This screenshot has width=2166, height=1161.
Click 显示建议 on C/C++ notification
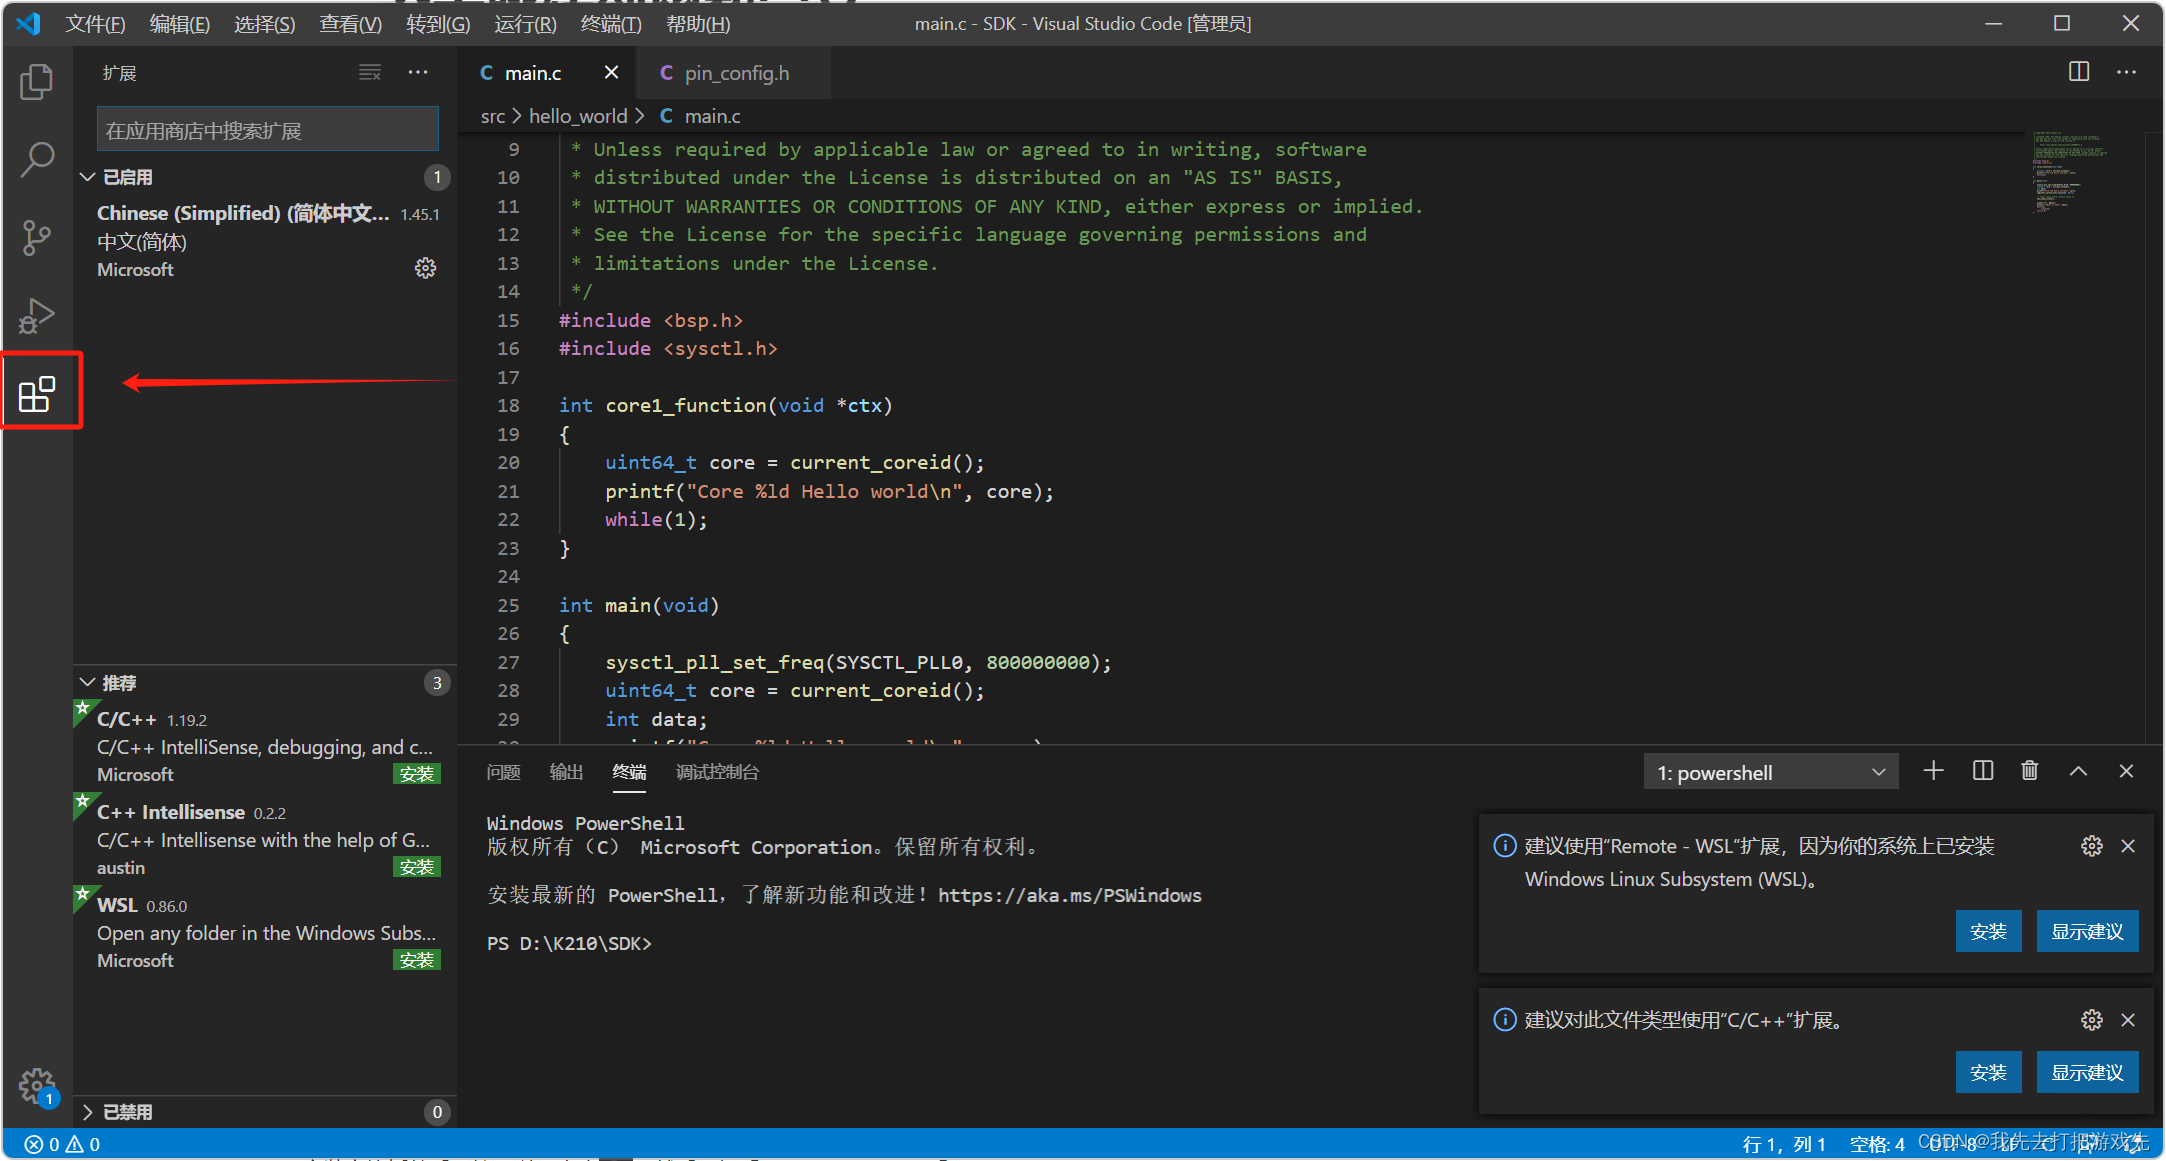[x=2087, y=1073]
